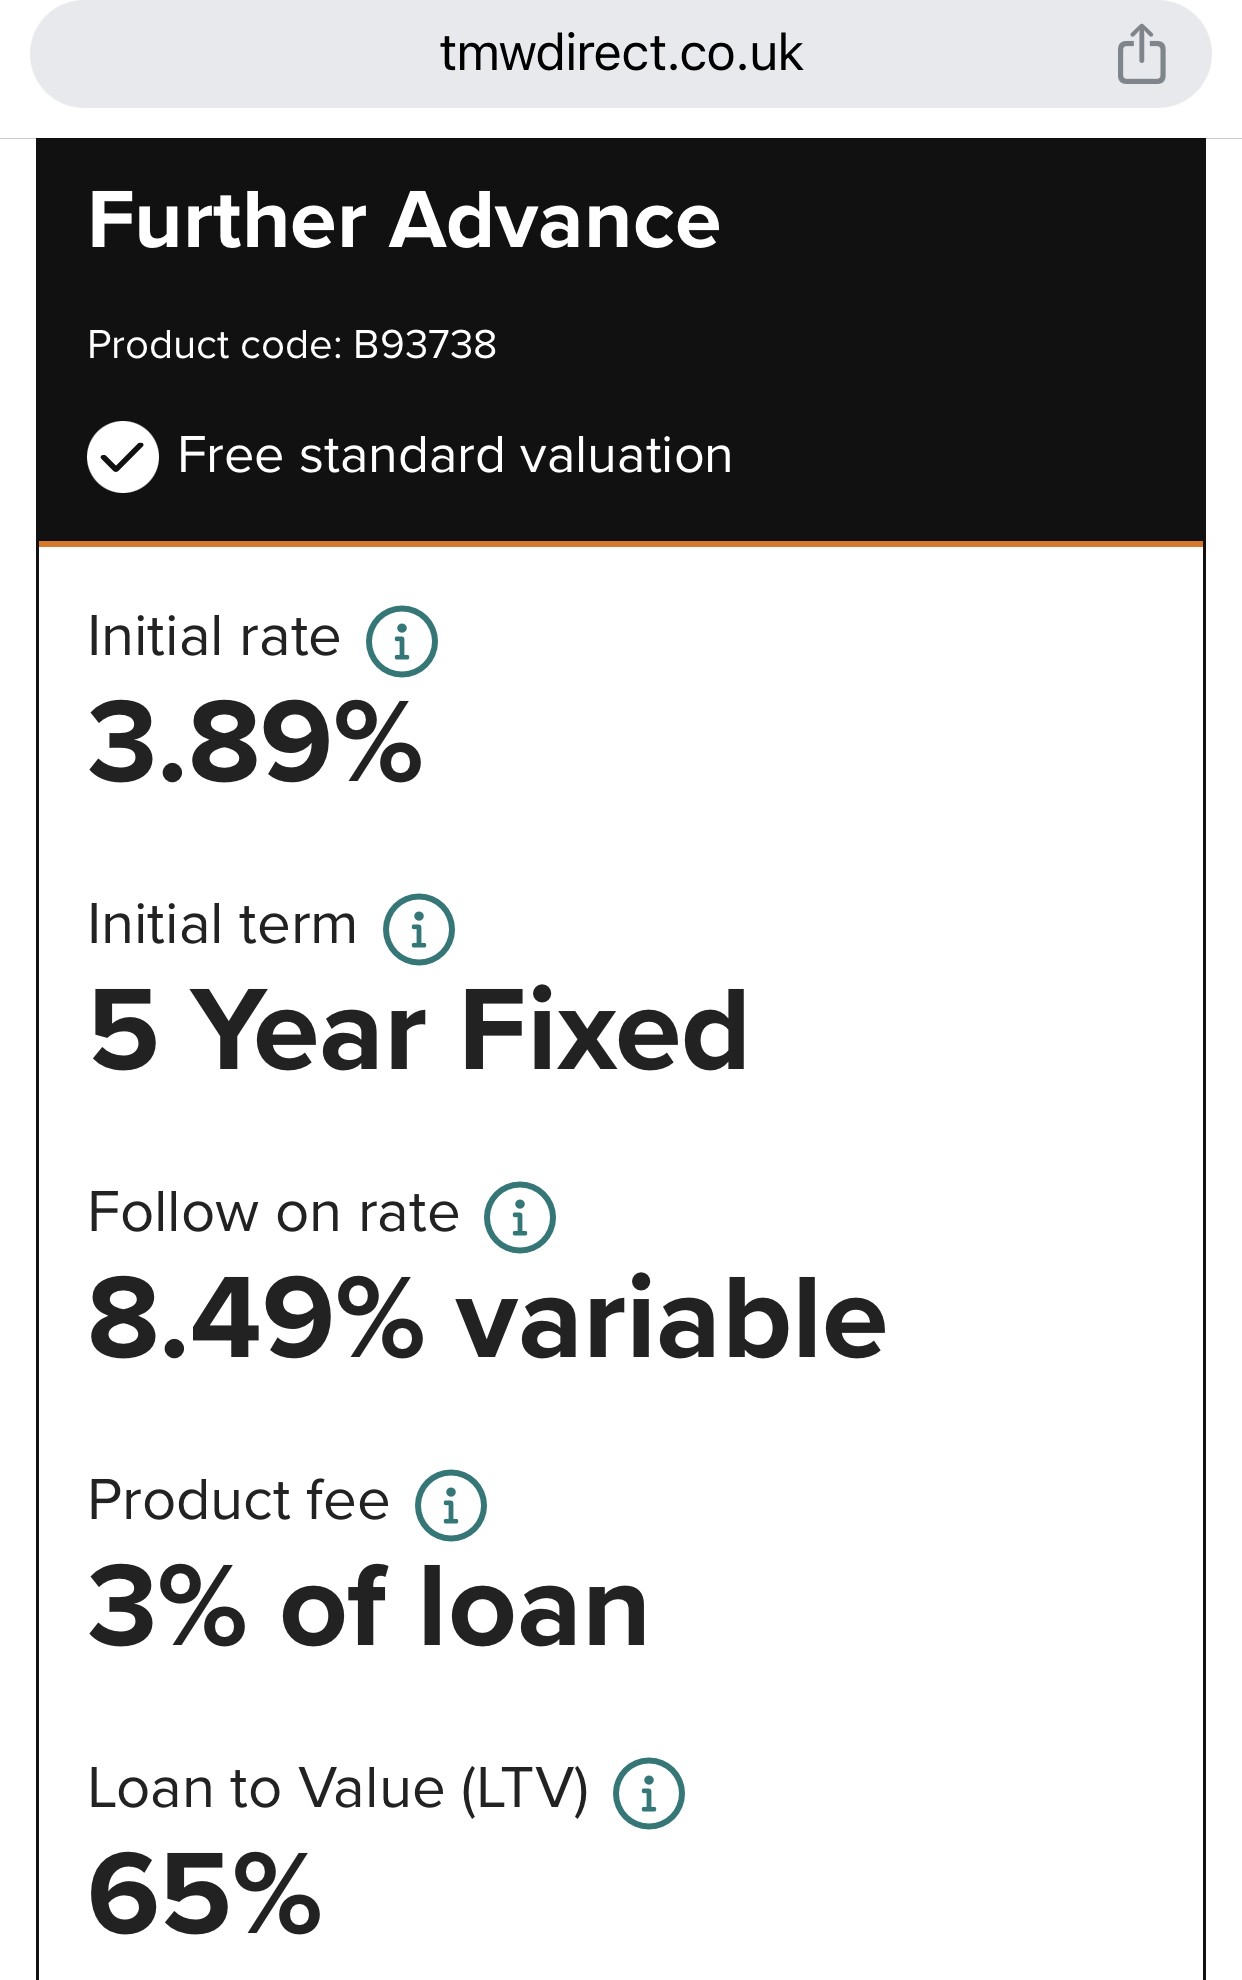1242x1980 pixels.
Task: Click the Initial term label
Action: click(222, 925)
